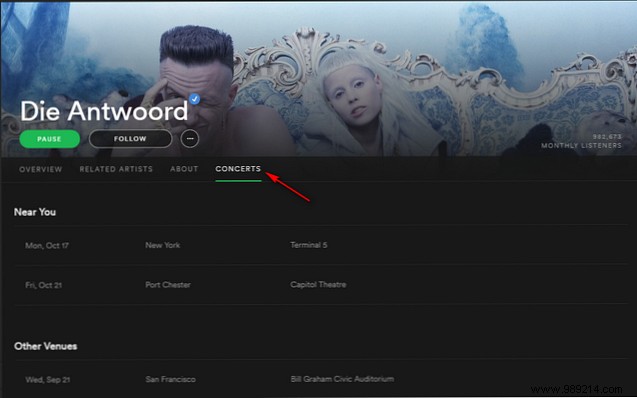
Task: Open the three-dot more options menu
Action: 190,139
